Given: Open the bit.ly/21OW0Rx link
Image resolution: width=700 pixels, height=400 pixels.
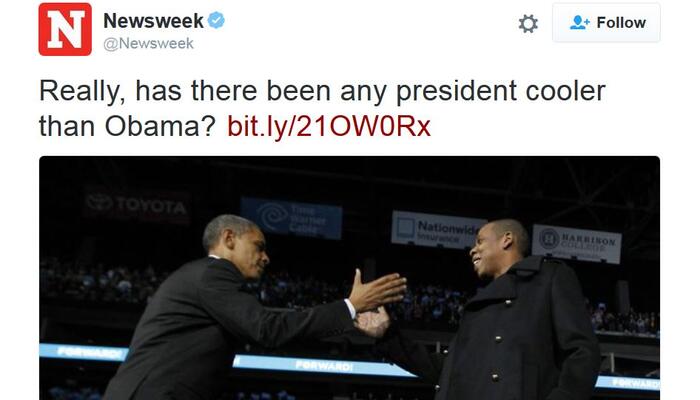Looking at the screenshot, I should click(329, 126).
